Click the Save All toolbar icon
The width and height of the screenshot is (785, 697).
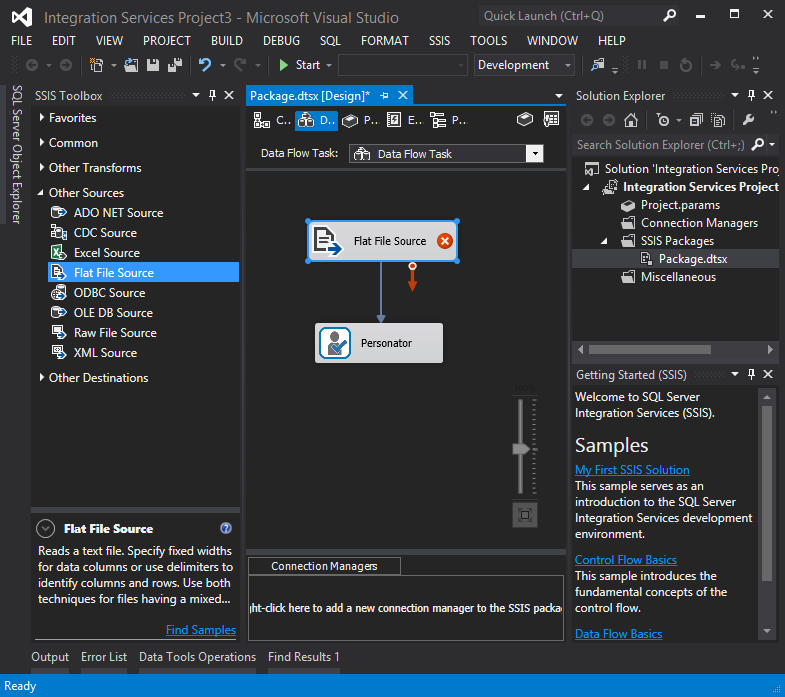point(175,65)
